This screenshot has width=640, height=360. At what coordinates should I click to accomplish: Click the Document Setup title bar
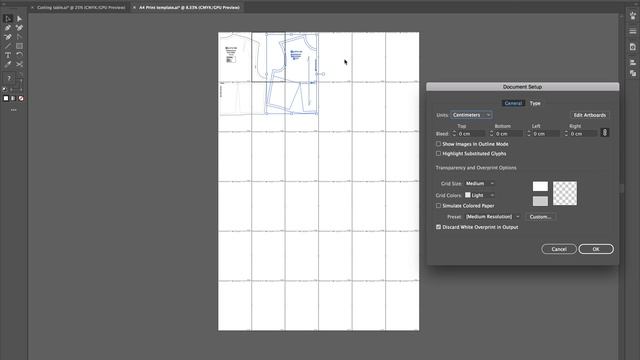click(522, 87)
